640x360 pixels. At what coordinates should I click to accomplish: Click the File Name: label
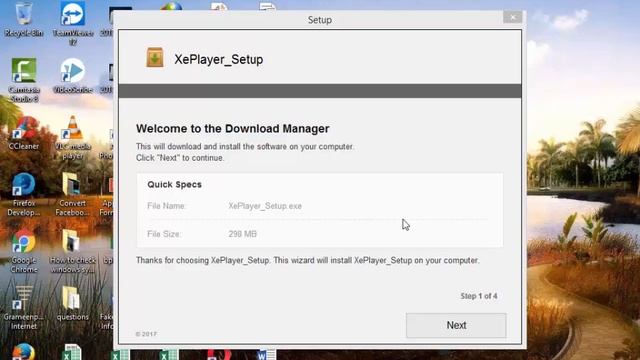point(167,206)
